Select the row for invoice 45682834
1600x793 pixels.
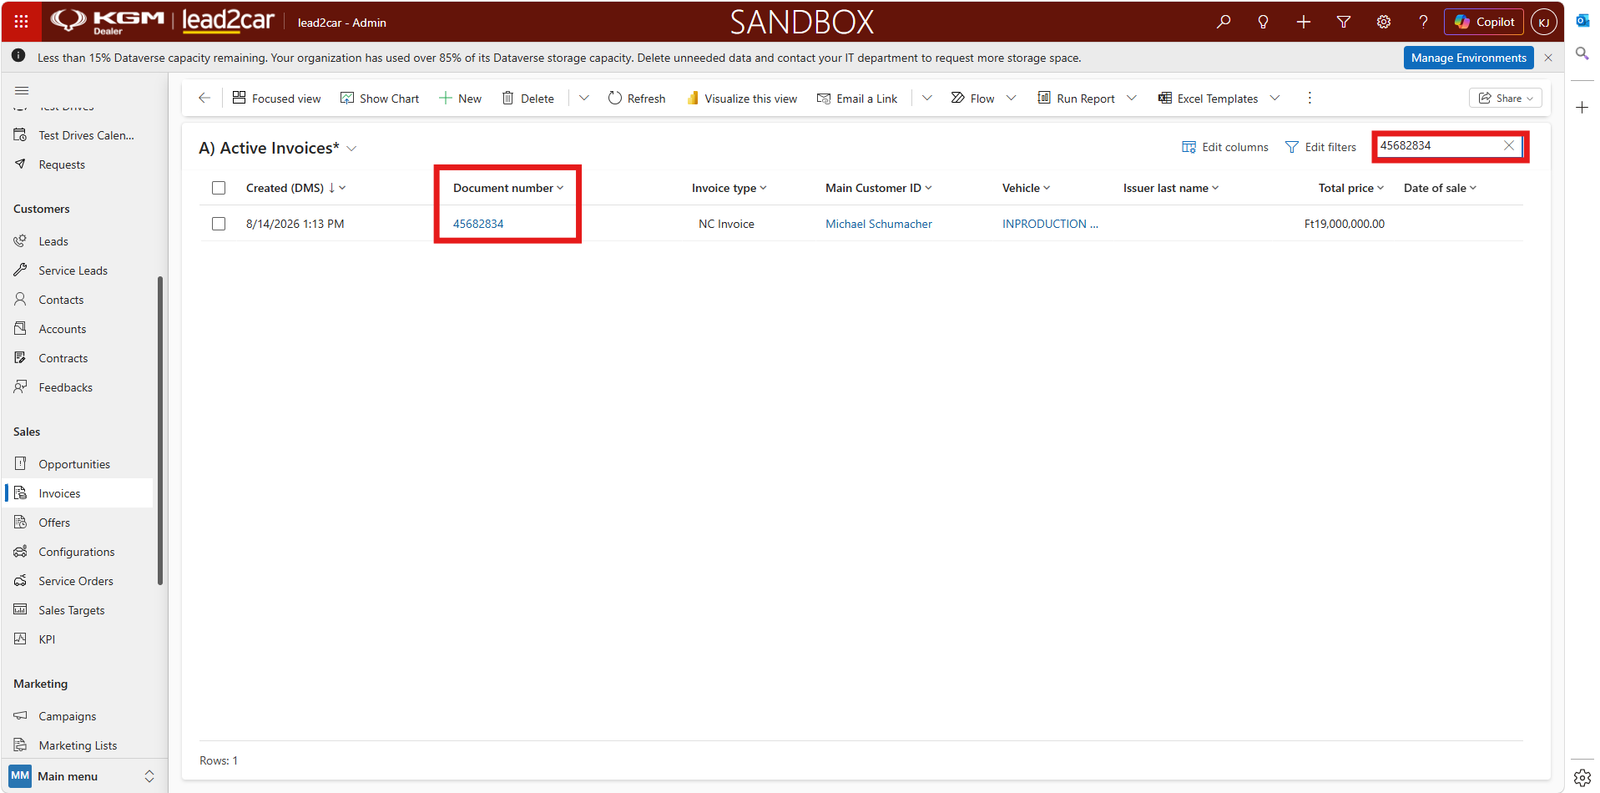coord(219,224)
